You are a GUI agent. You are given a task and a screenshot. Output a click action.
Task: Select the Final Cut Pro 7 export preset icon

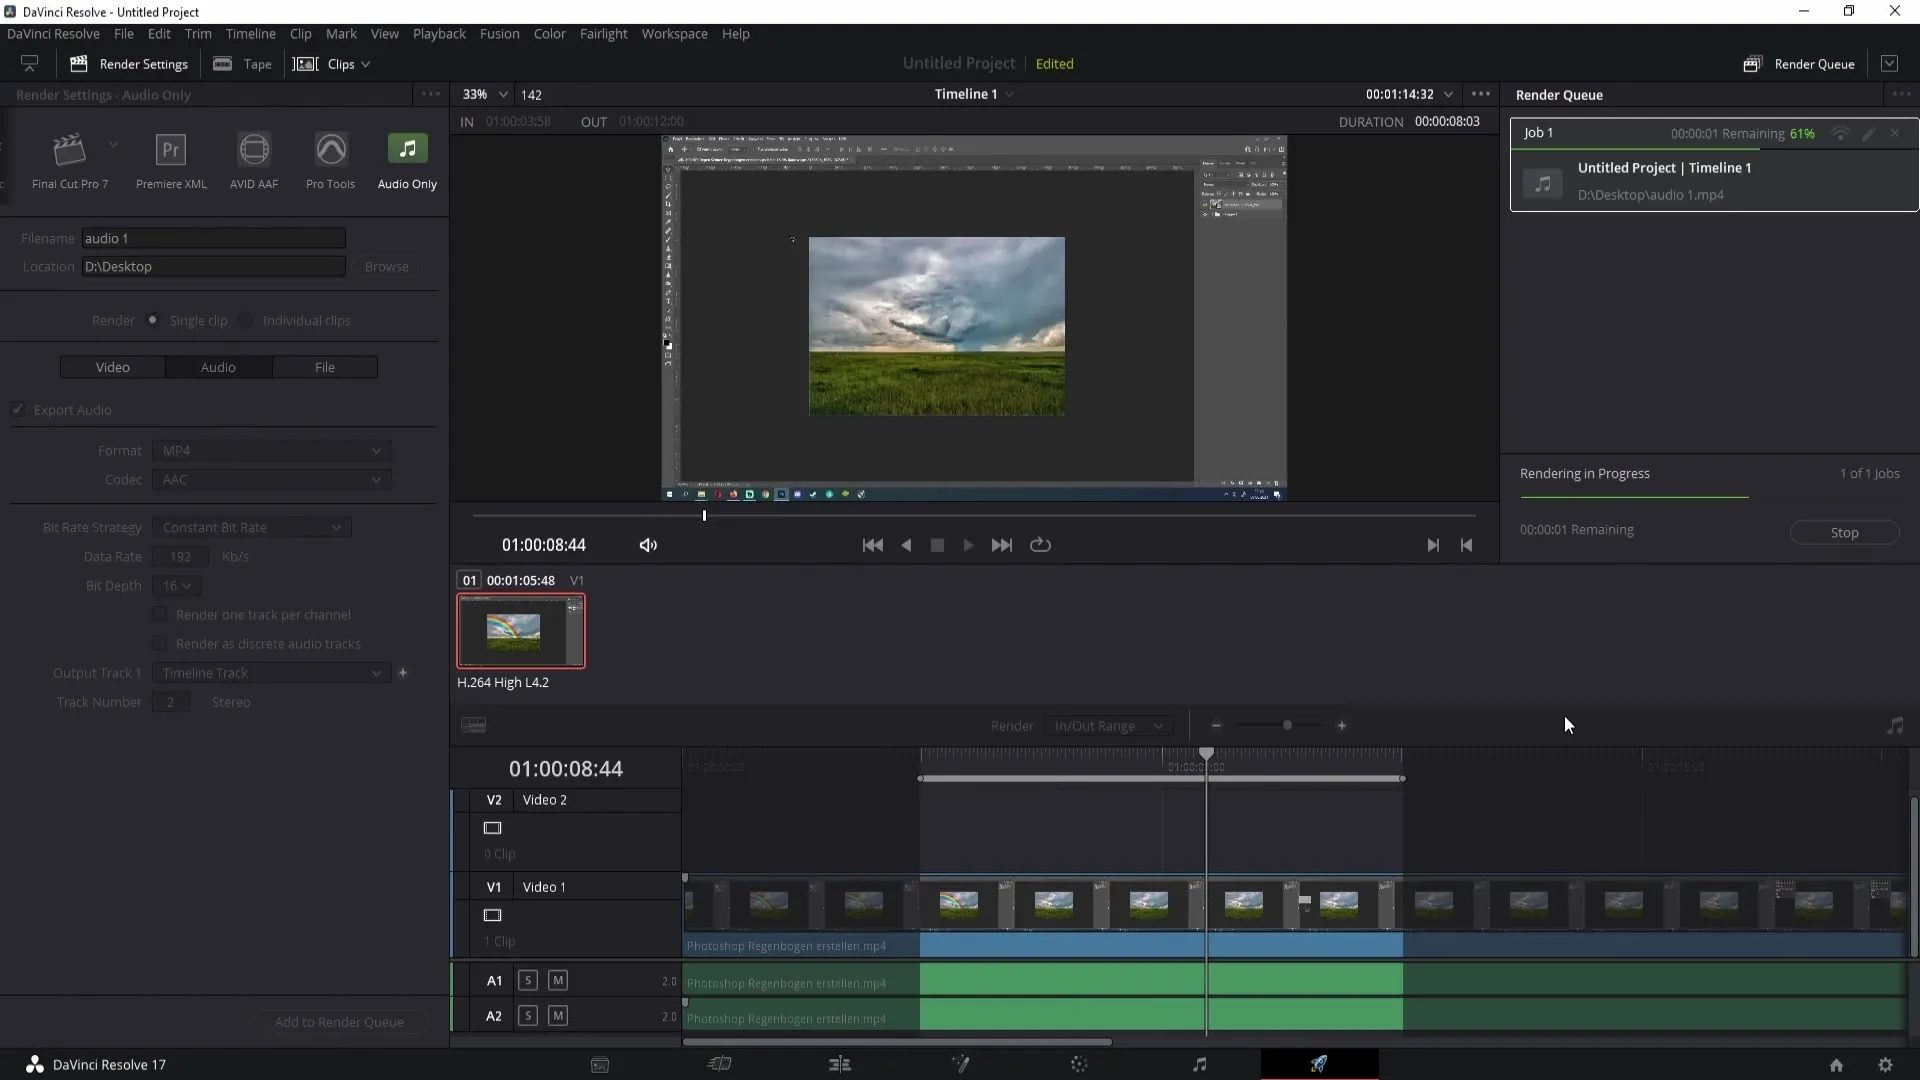70,149
